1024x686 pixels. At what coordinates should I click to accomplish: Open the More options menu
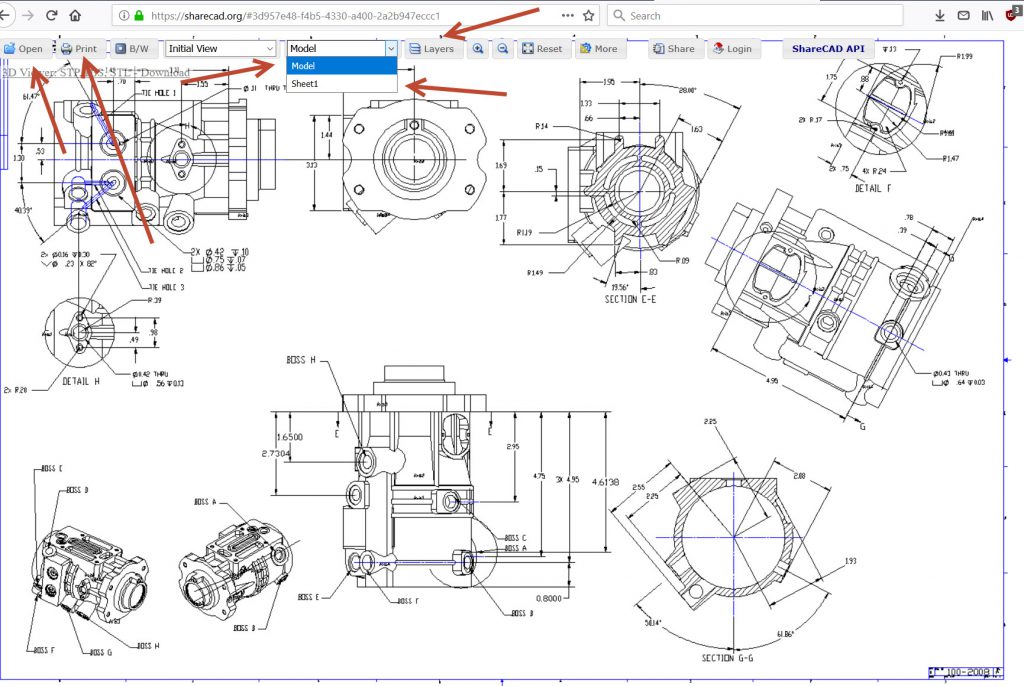[x=597, y=49]
